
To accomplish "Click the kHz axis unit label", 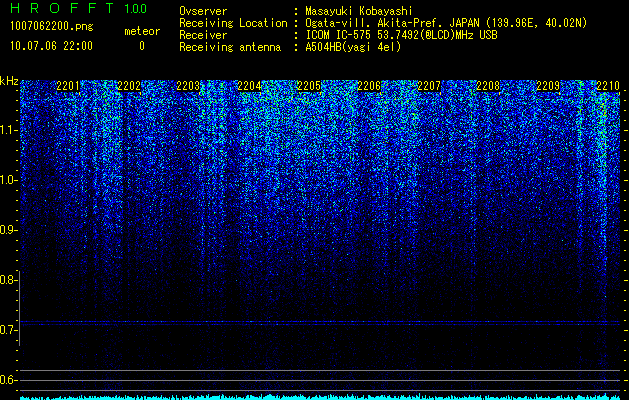I will pyautogui.click(x=9, y=81).
